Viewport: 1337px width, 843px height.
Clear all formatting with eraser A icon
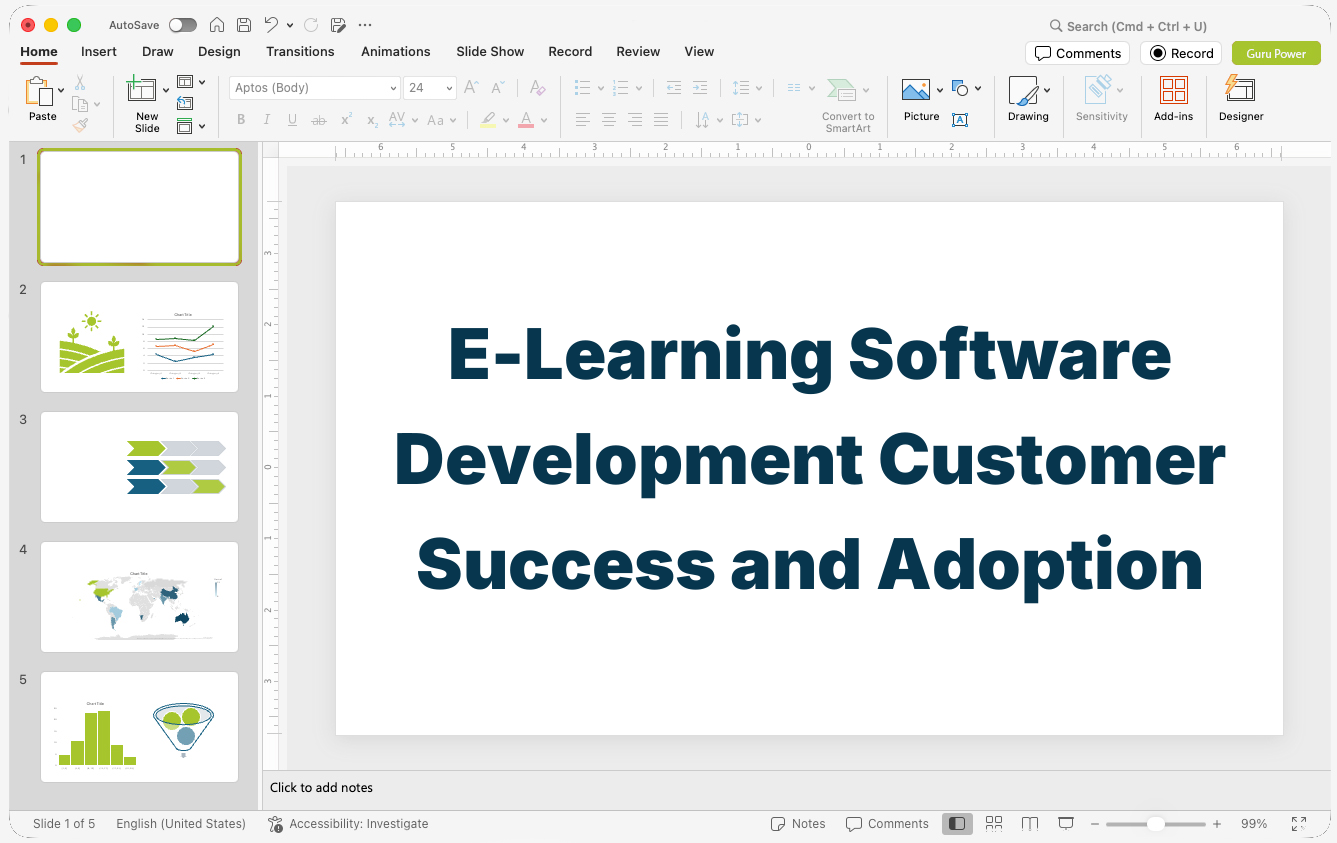[x=538, y=88]
